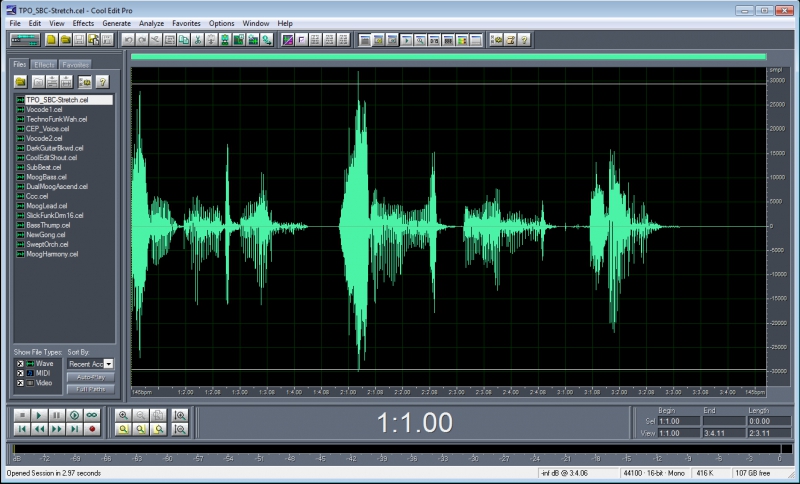Viewport: 800px width, 484px height.
Task: Click the undo arrow toolbar icon
Action: click(128, 40)
